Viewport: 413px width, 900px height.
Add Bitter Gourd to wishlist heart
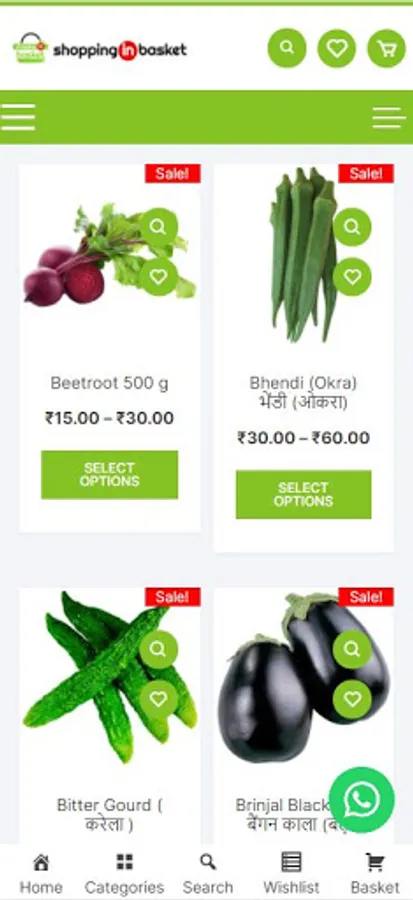pos(158,699)
